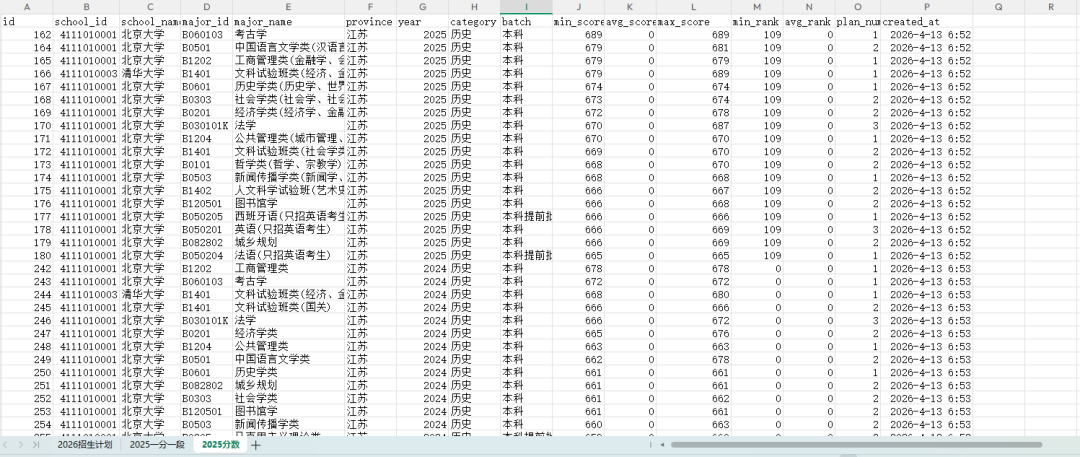Screen dimensions: 1080x457
Task: Select column L header
Action: [x=694, y=7]
